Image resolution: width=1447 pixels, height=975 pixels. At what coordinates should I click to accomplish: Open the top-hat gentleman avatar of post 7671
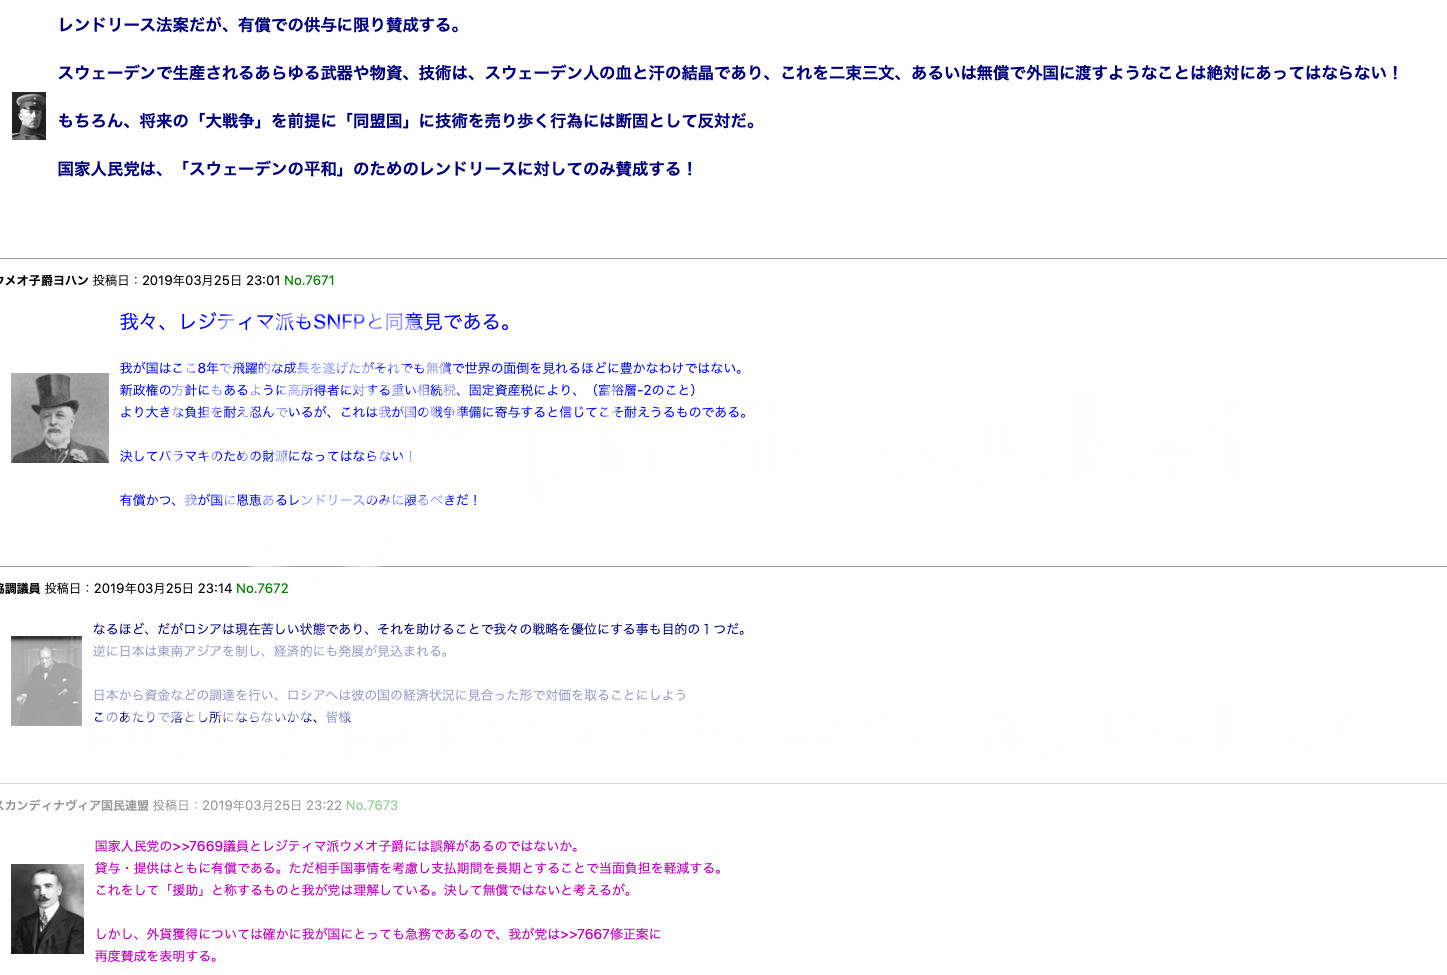coord(60,418)
